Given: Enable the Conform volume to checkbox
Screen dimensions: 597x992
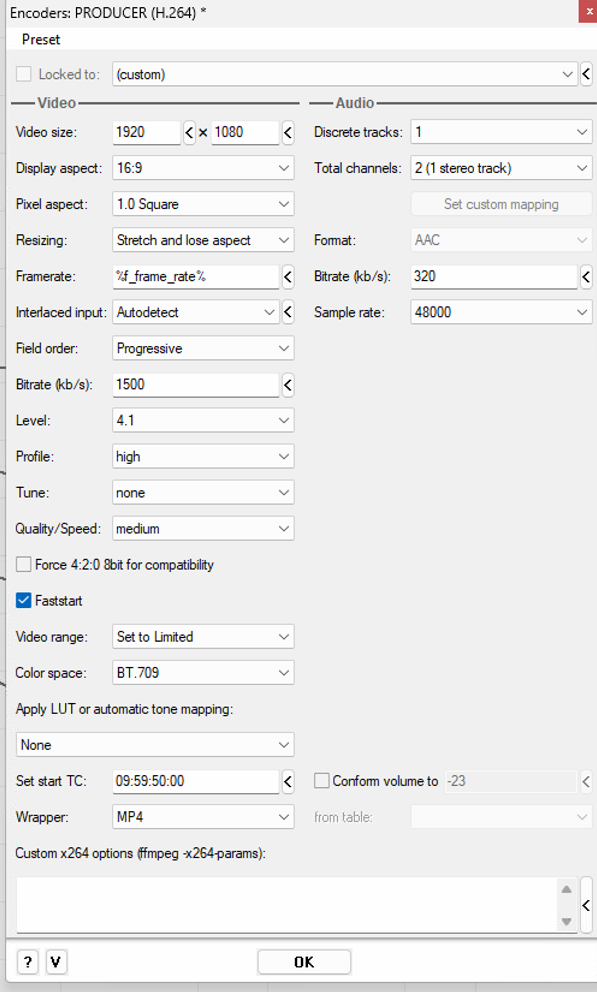Looking at the screenshot, I should [322, 781].
